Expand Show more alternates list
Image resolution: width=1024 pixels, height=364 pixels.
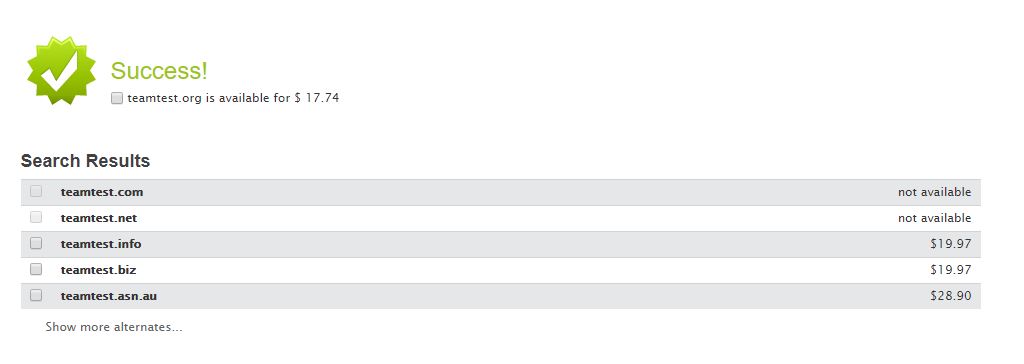[114, 327]
